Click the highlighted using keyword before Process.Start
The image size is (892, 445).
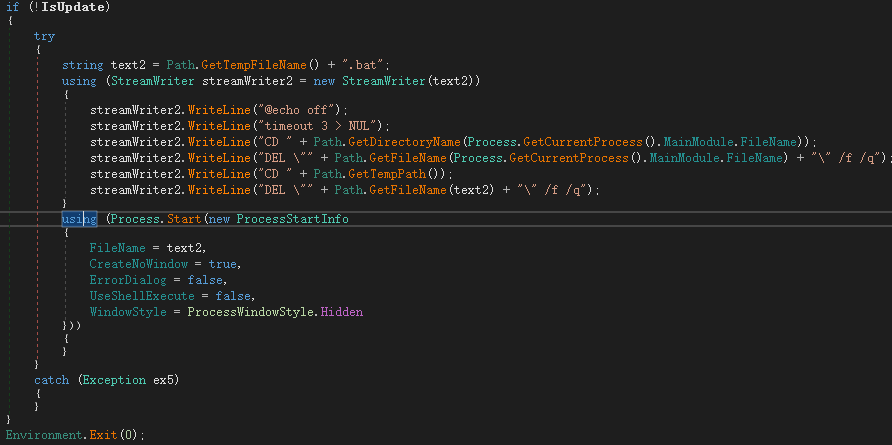79,219
